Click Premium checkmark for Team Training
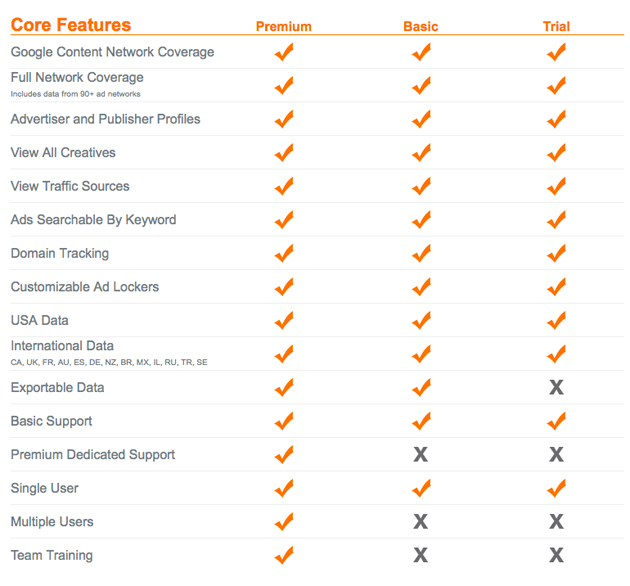The width and height of the screenshot is (630, 586). tap(284, 555)
